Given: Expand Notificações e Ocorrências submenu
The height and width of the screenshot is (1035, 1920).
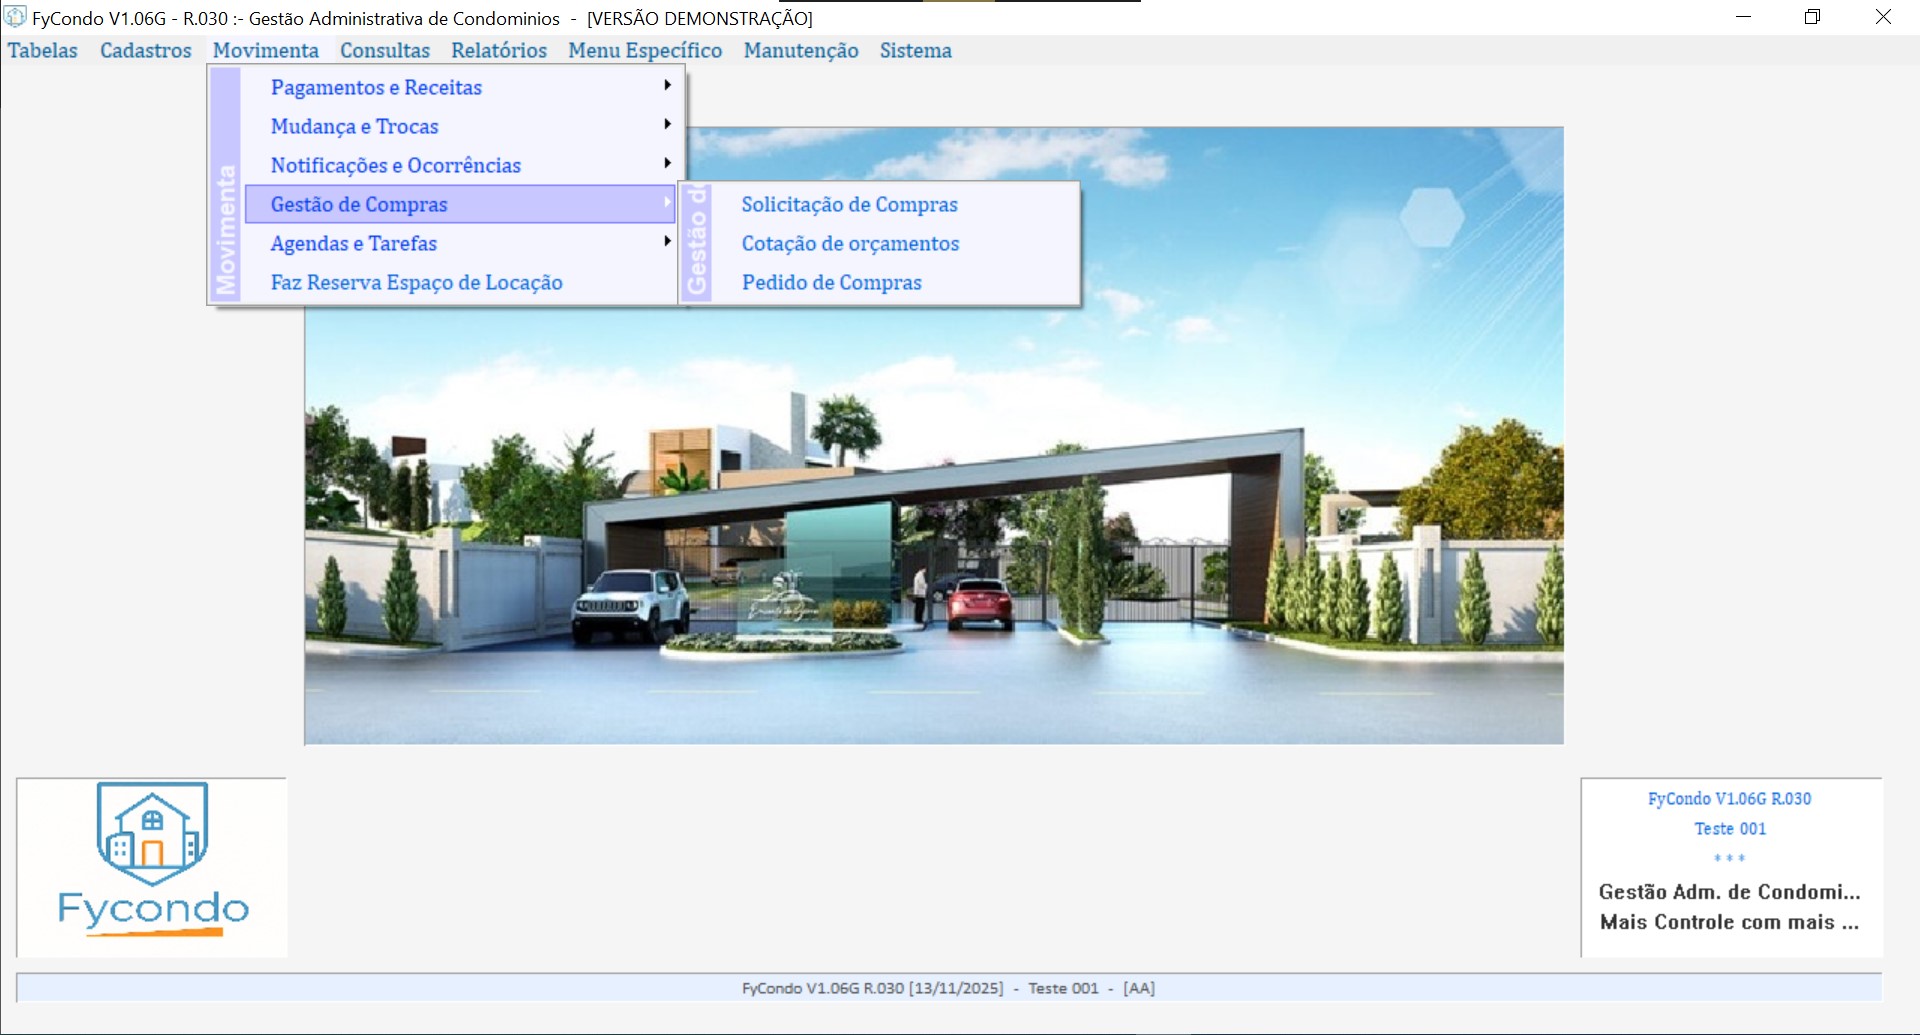Looking at the screenshot, I should 395,166.
